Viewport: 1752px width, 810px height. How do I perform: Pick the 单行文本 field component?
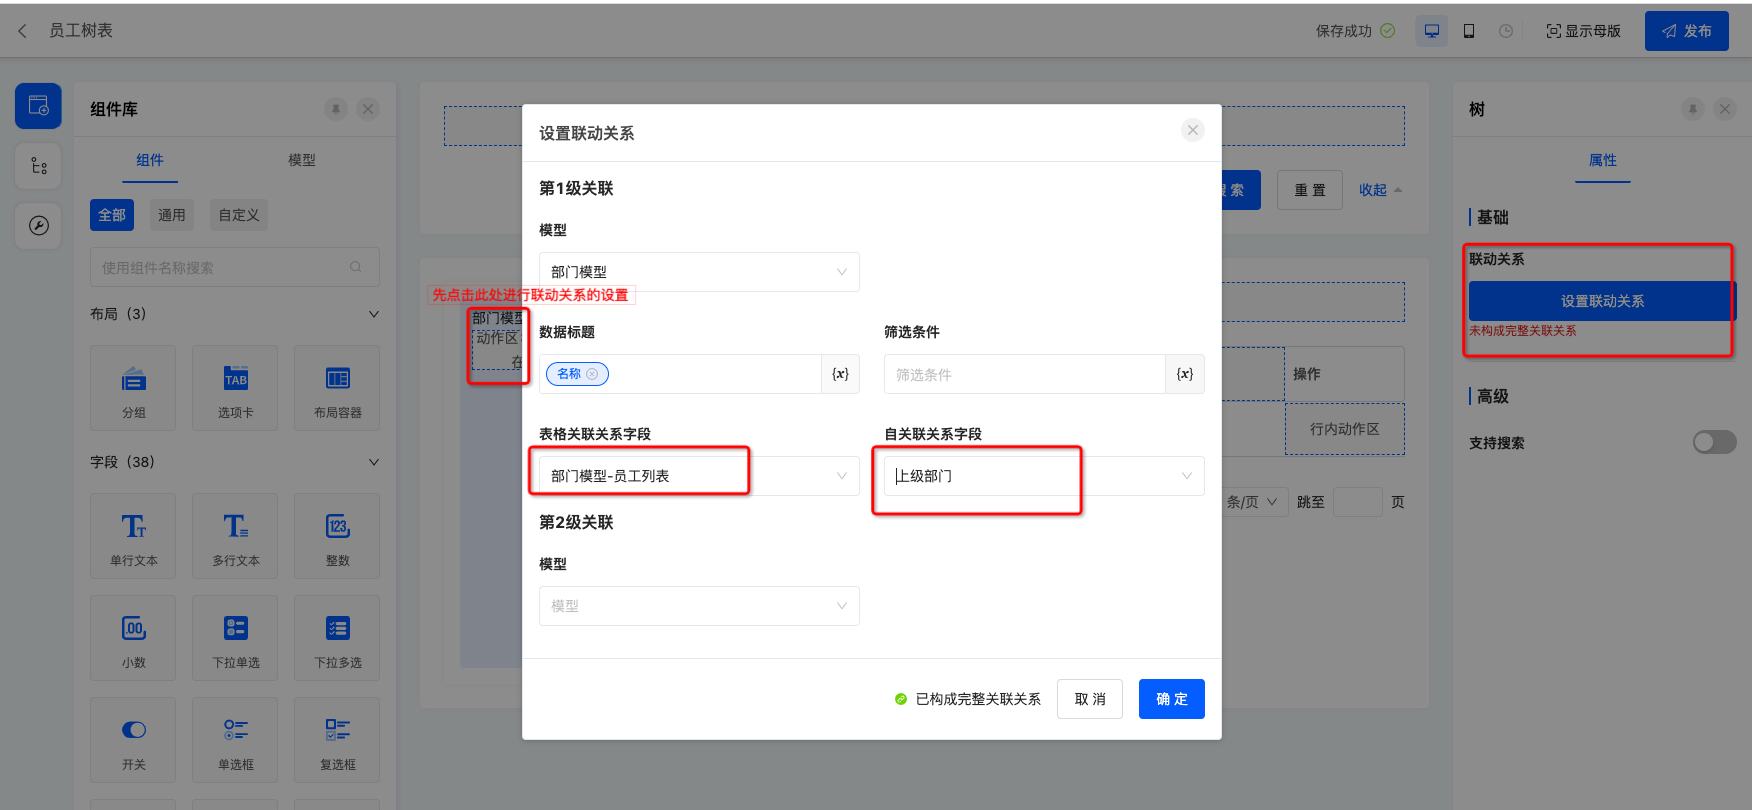click(133, 536)
